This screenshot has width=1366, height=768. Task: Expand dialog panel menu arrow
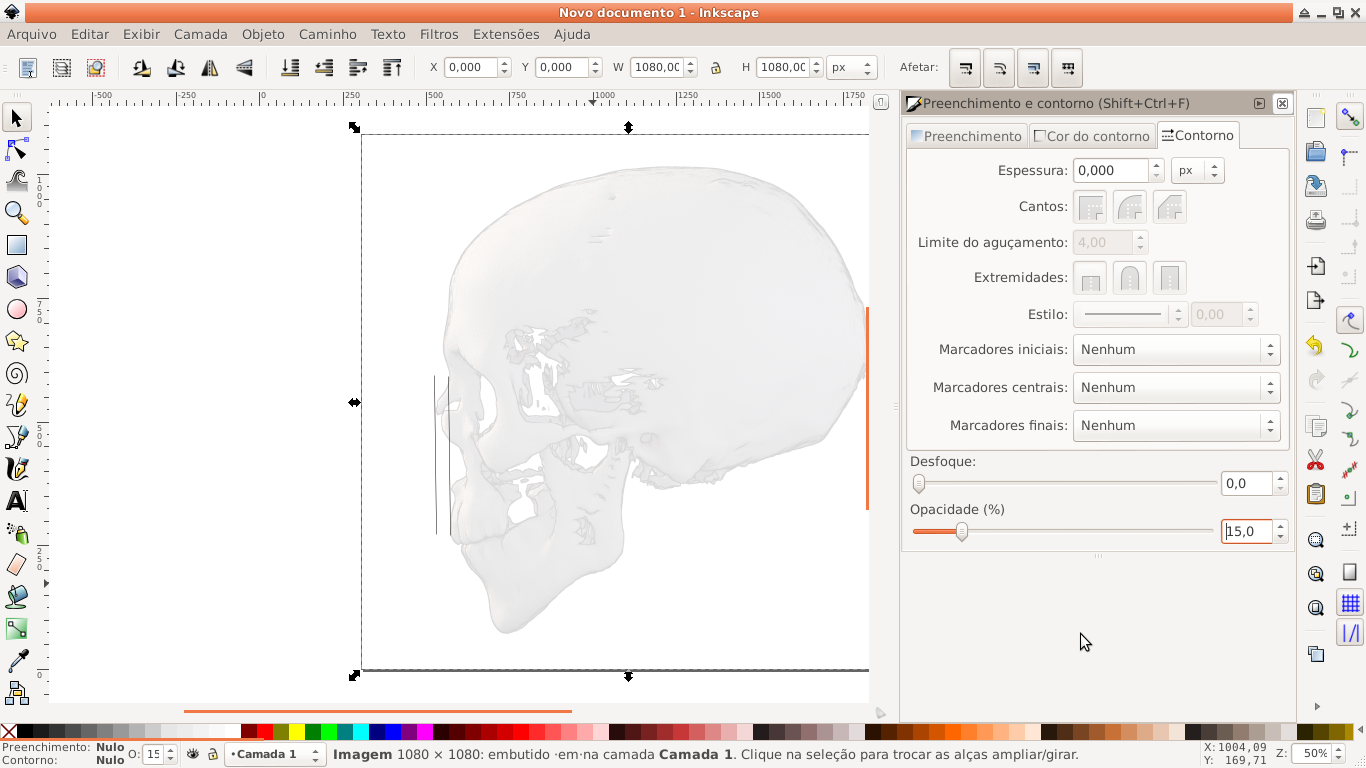pyautogui.click(x=1259, y=103)
